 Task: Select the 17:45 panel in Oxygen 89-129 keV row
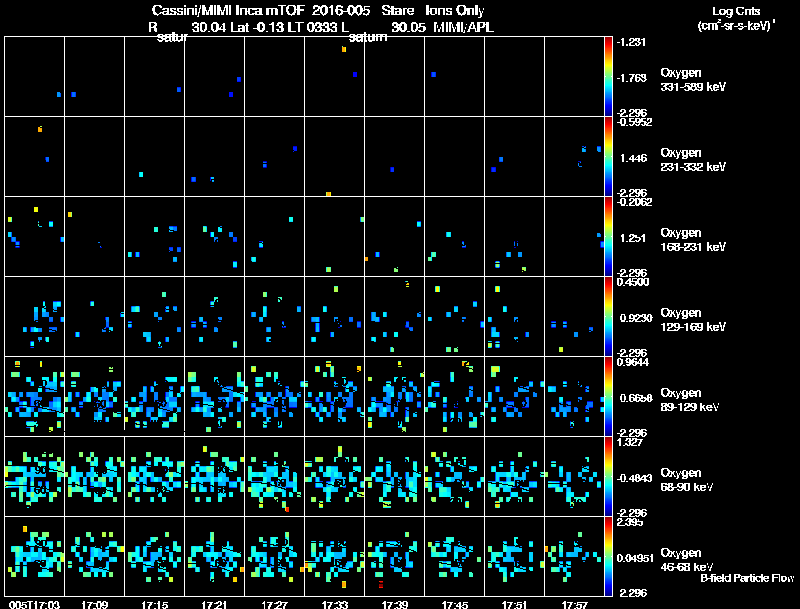(x=455, y=396)
